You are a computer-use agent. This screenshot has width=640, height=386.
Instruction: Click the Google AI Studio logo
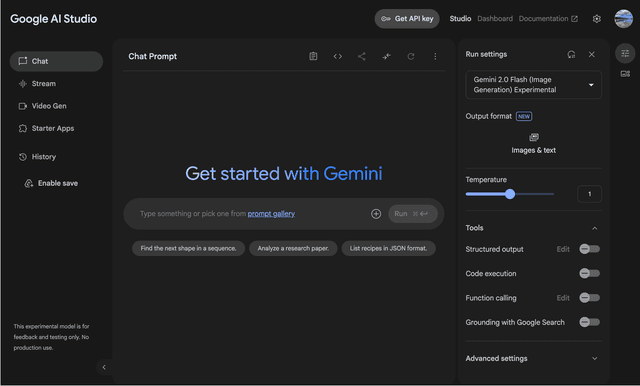click(x=53, y=19)
